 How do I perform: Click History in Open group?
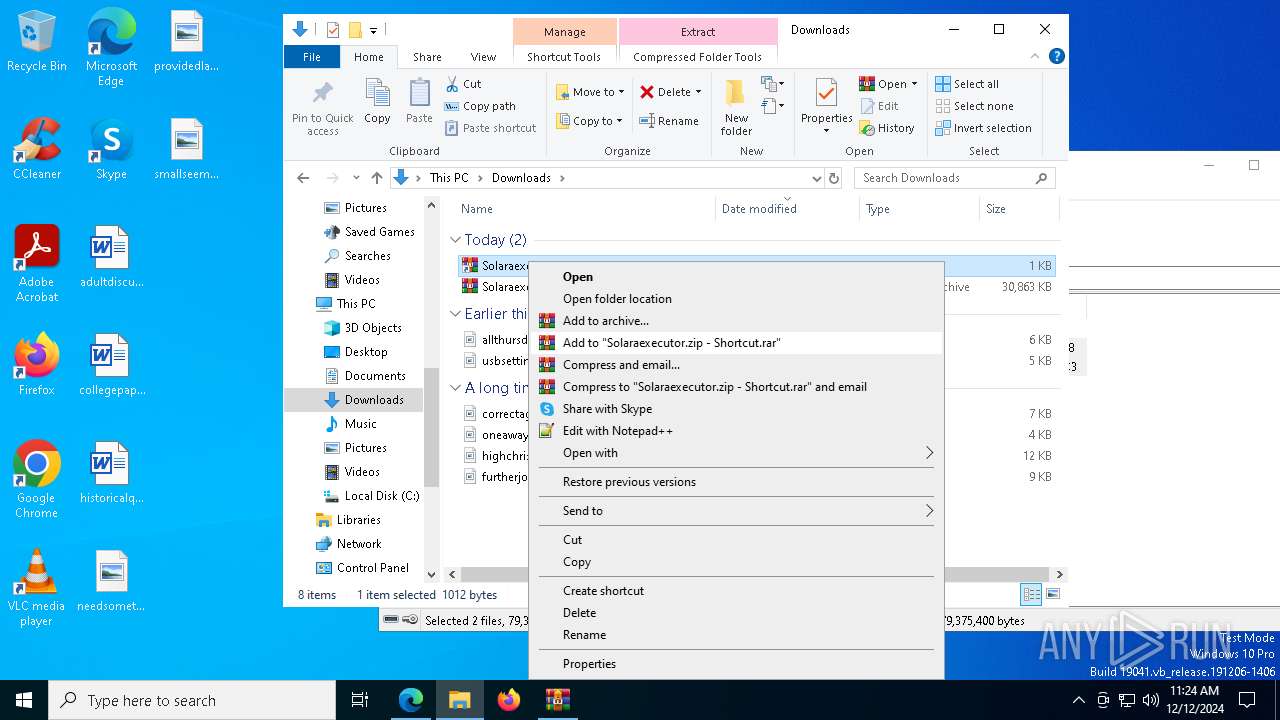(886, 128)
